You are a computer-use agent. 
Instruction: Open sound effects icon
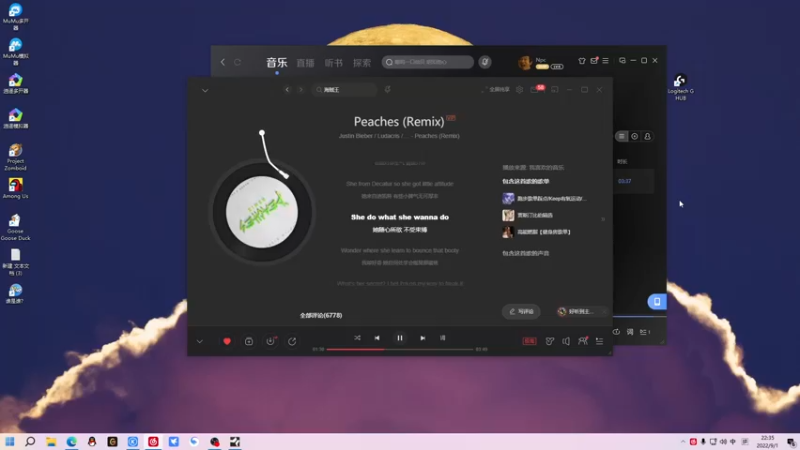click(x=549, y=341)
